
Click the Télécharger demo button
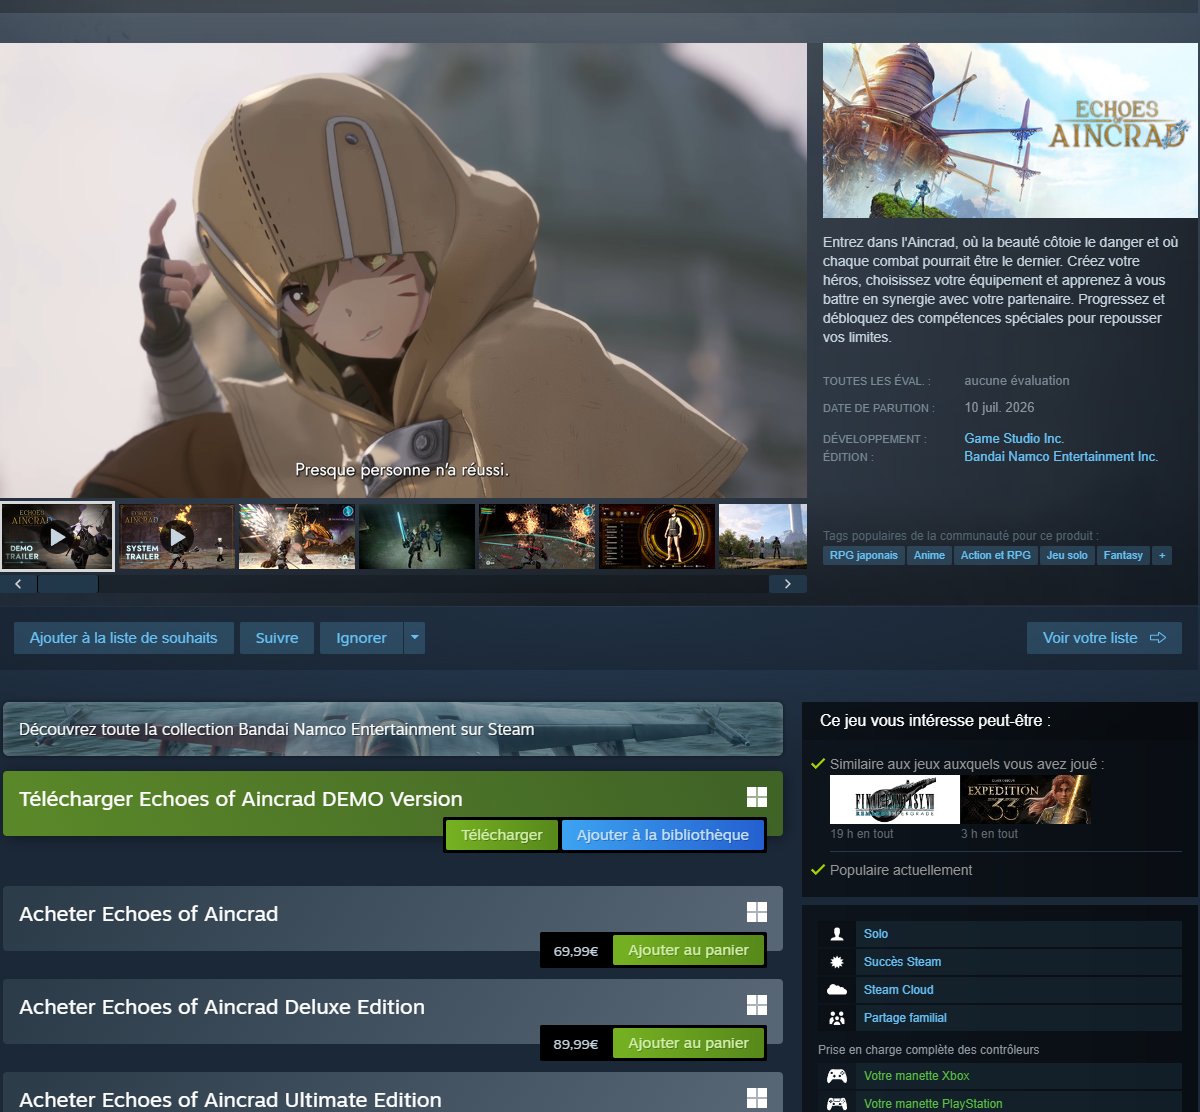pyautogui.click(x=502, y=835)
